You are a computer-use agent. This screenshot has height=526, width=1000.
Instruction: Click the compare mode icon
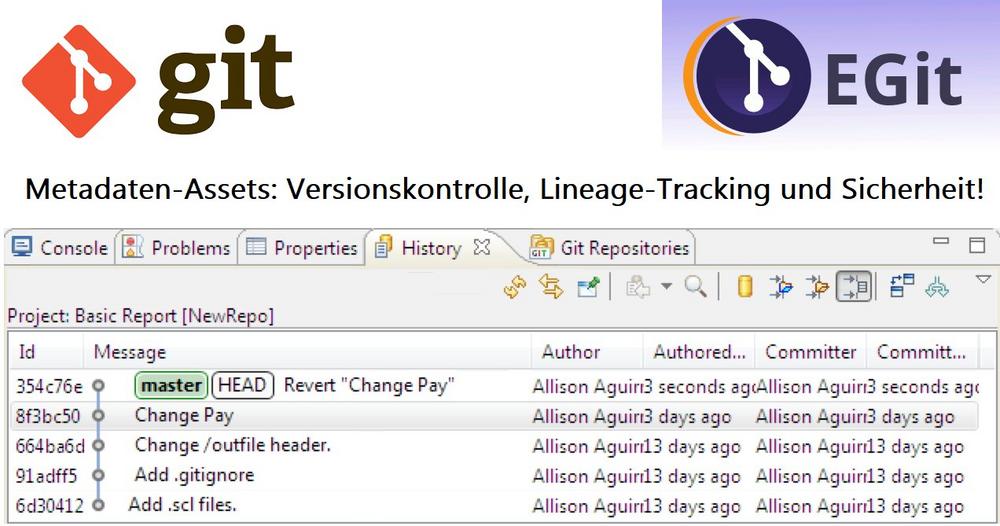click(x=901, y=288)
